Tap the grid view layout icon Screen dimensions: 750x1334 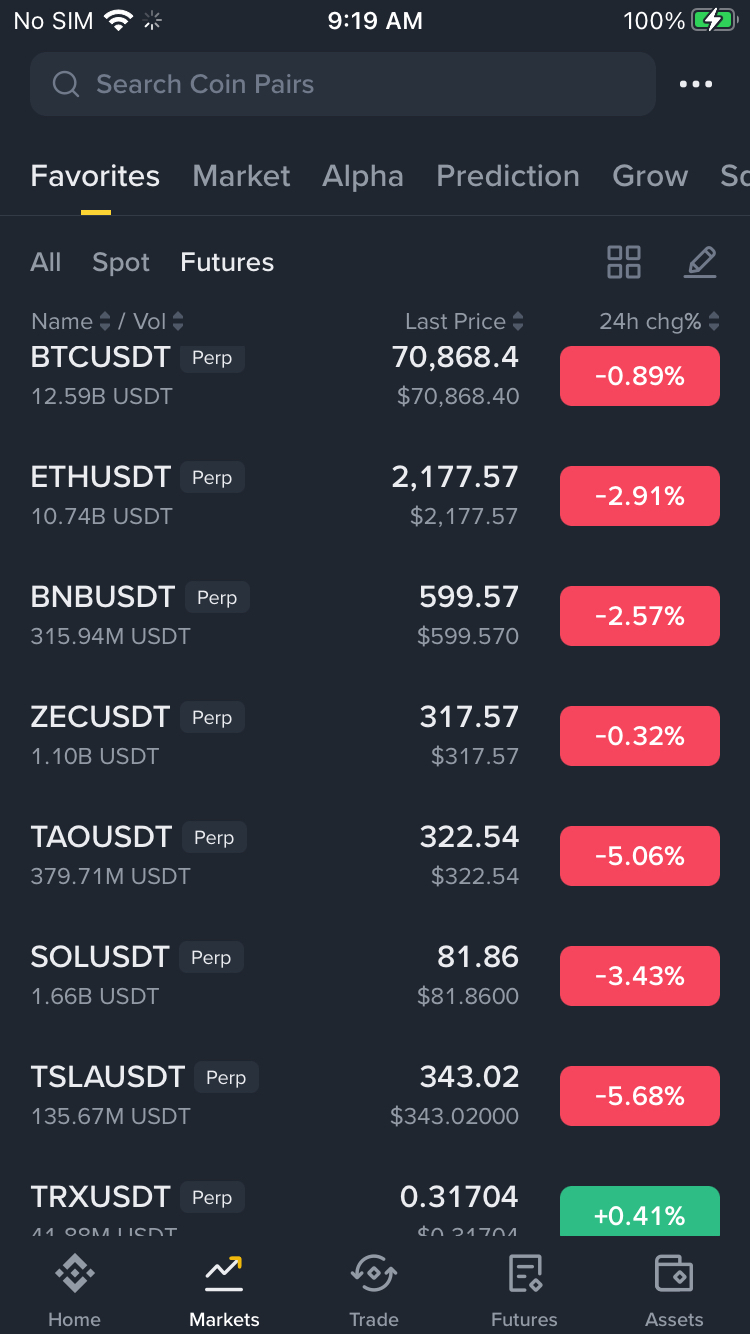coord(624,262)
